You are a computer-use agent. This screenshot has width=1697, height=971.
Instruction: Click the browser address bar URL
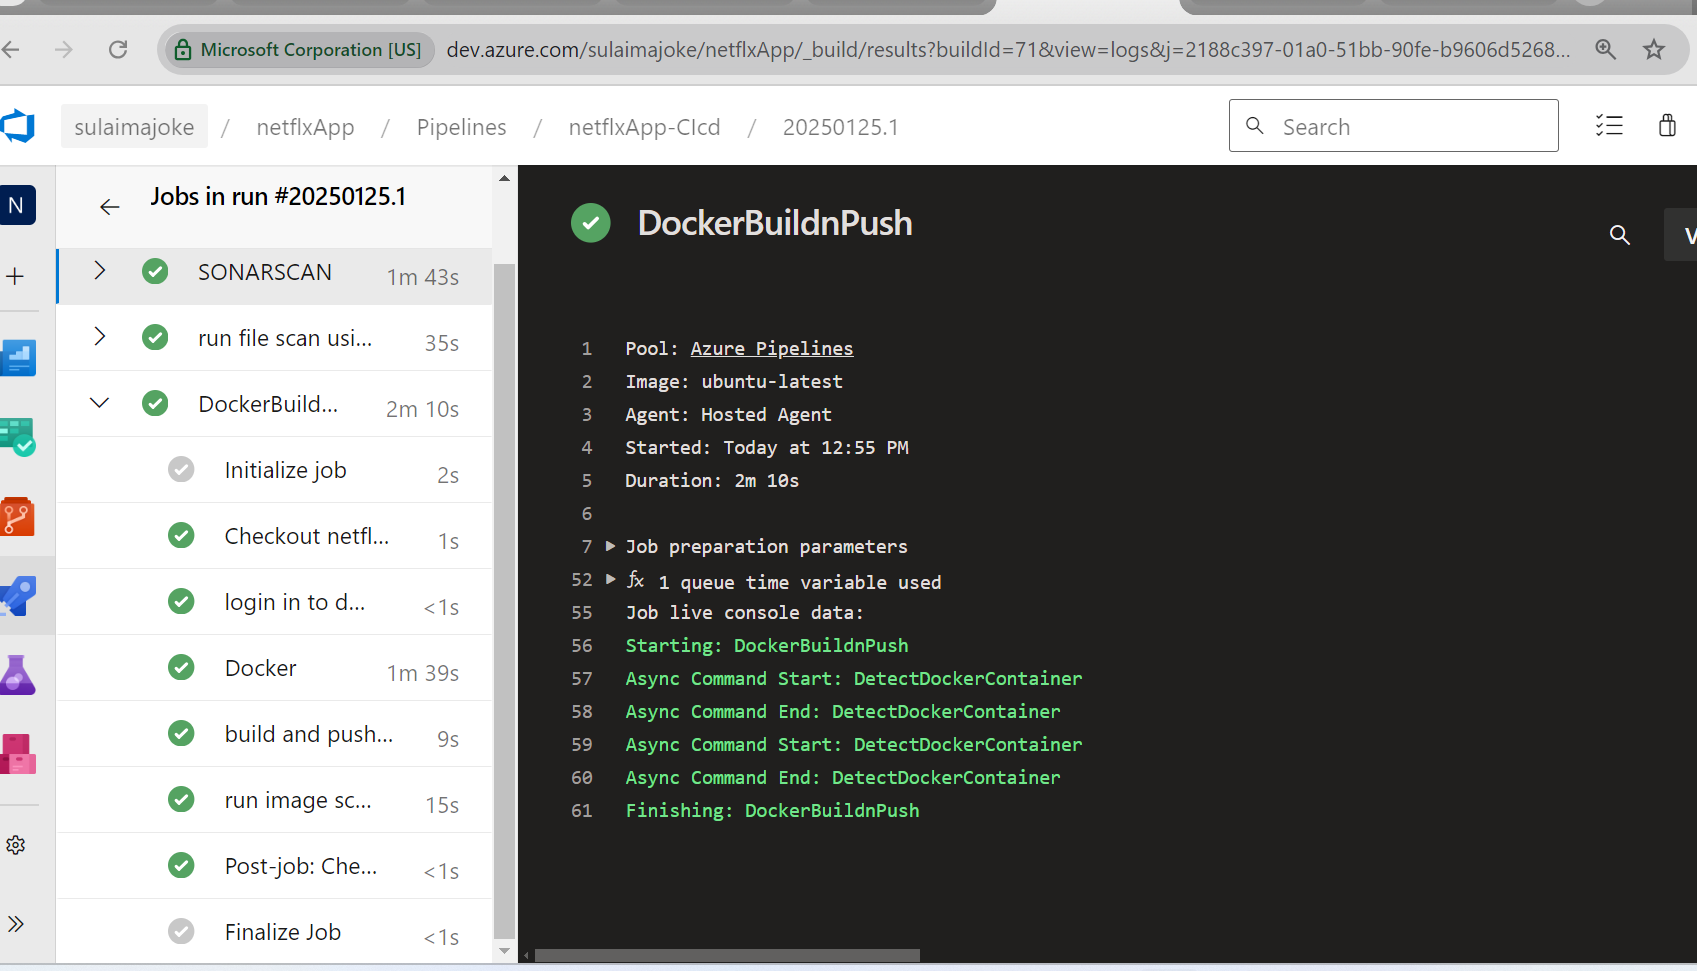(1008, 49)
